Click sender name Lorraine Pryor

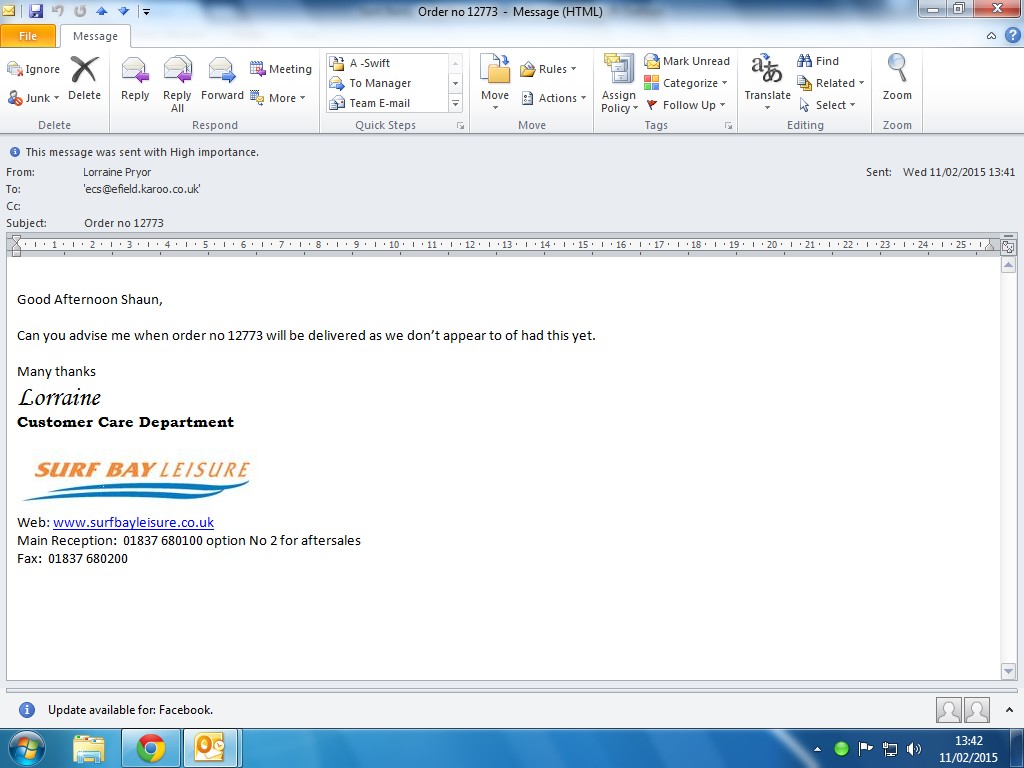point(117,172)
